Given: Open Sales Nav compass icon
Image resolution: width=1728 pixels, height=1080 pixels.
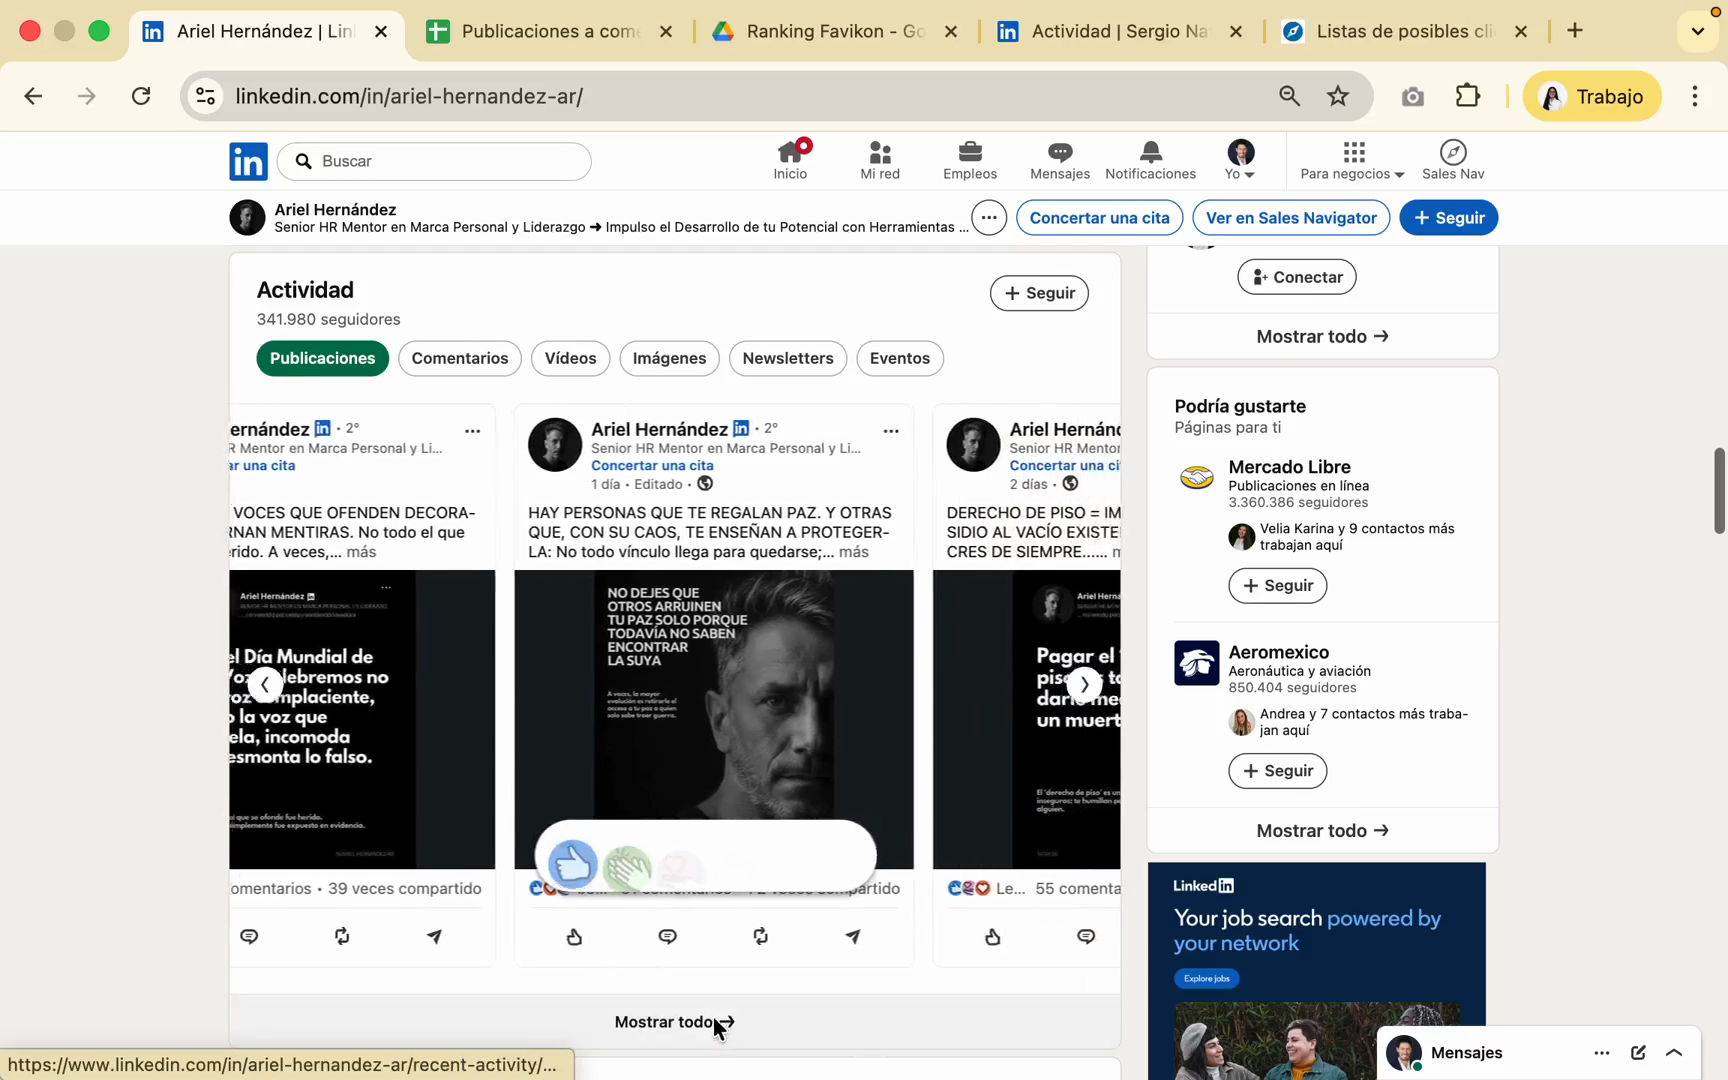Looking at the screenshot, I should (1452, 160).
